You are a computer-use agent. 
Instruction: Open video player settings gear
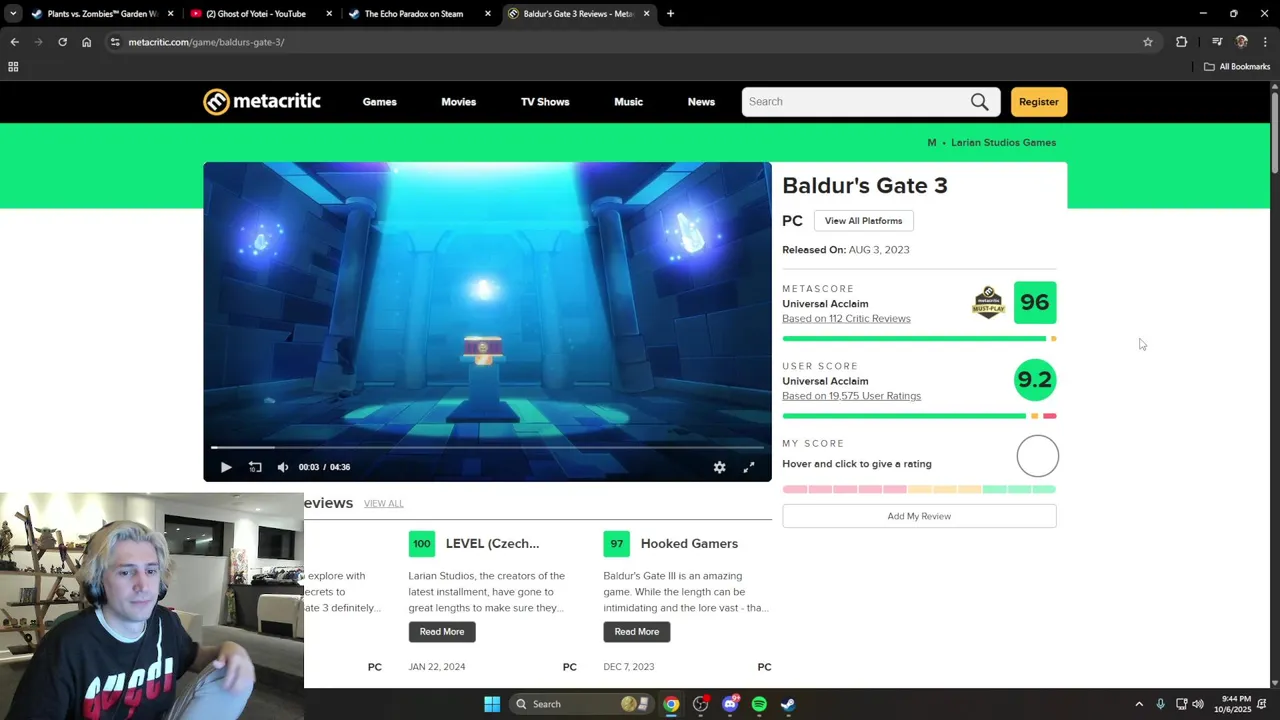coord(719,467)
